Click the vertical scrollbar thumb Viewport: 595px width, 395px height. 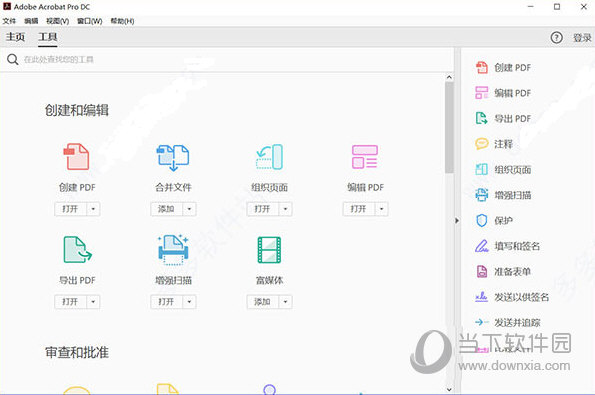449,127
